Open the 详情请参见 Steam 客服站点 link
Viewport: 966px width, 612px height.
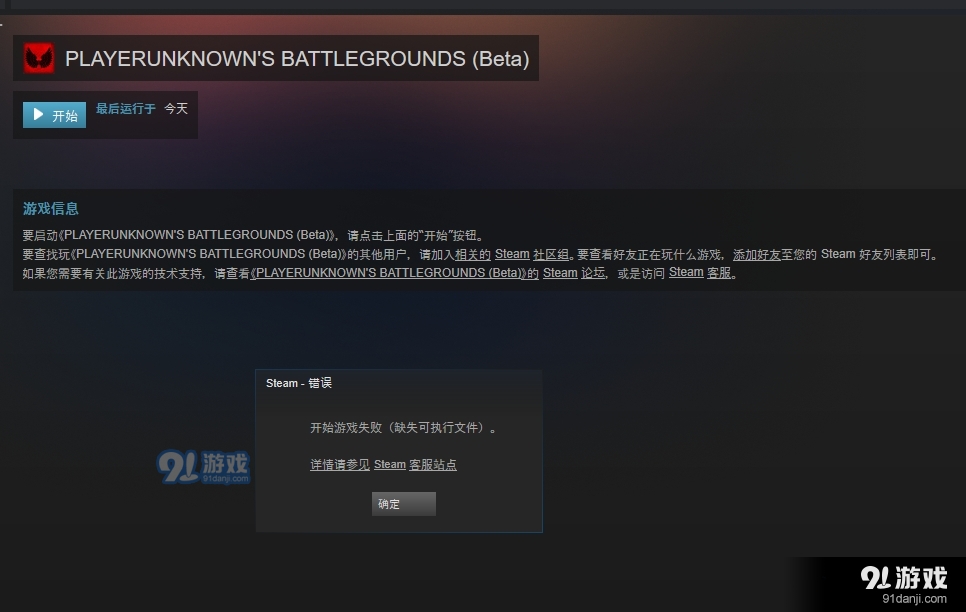pos(383,465)
